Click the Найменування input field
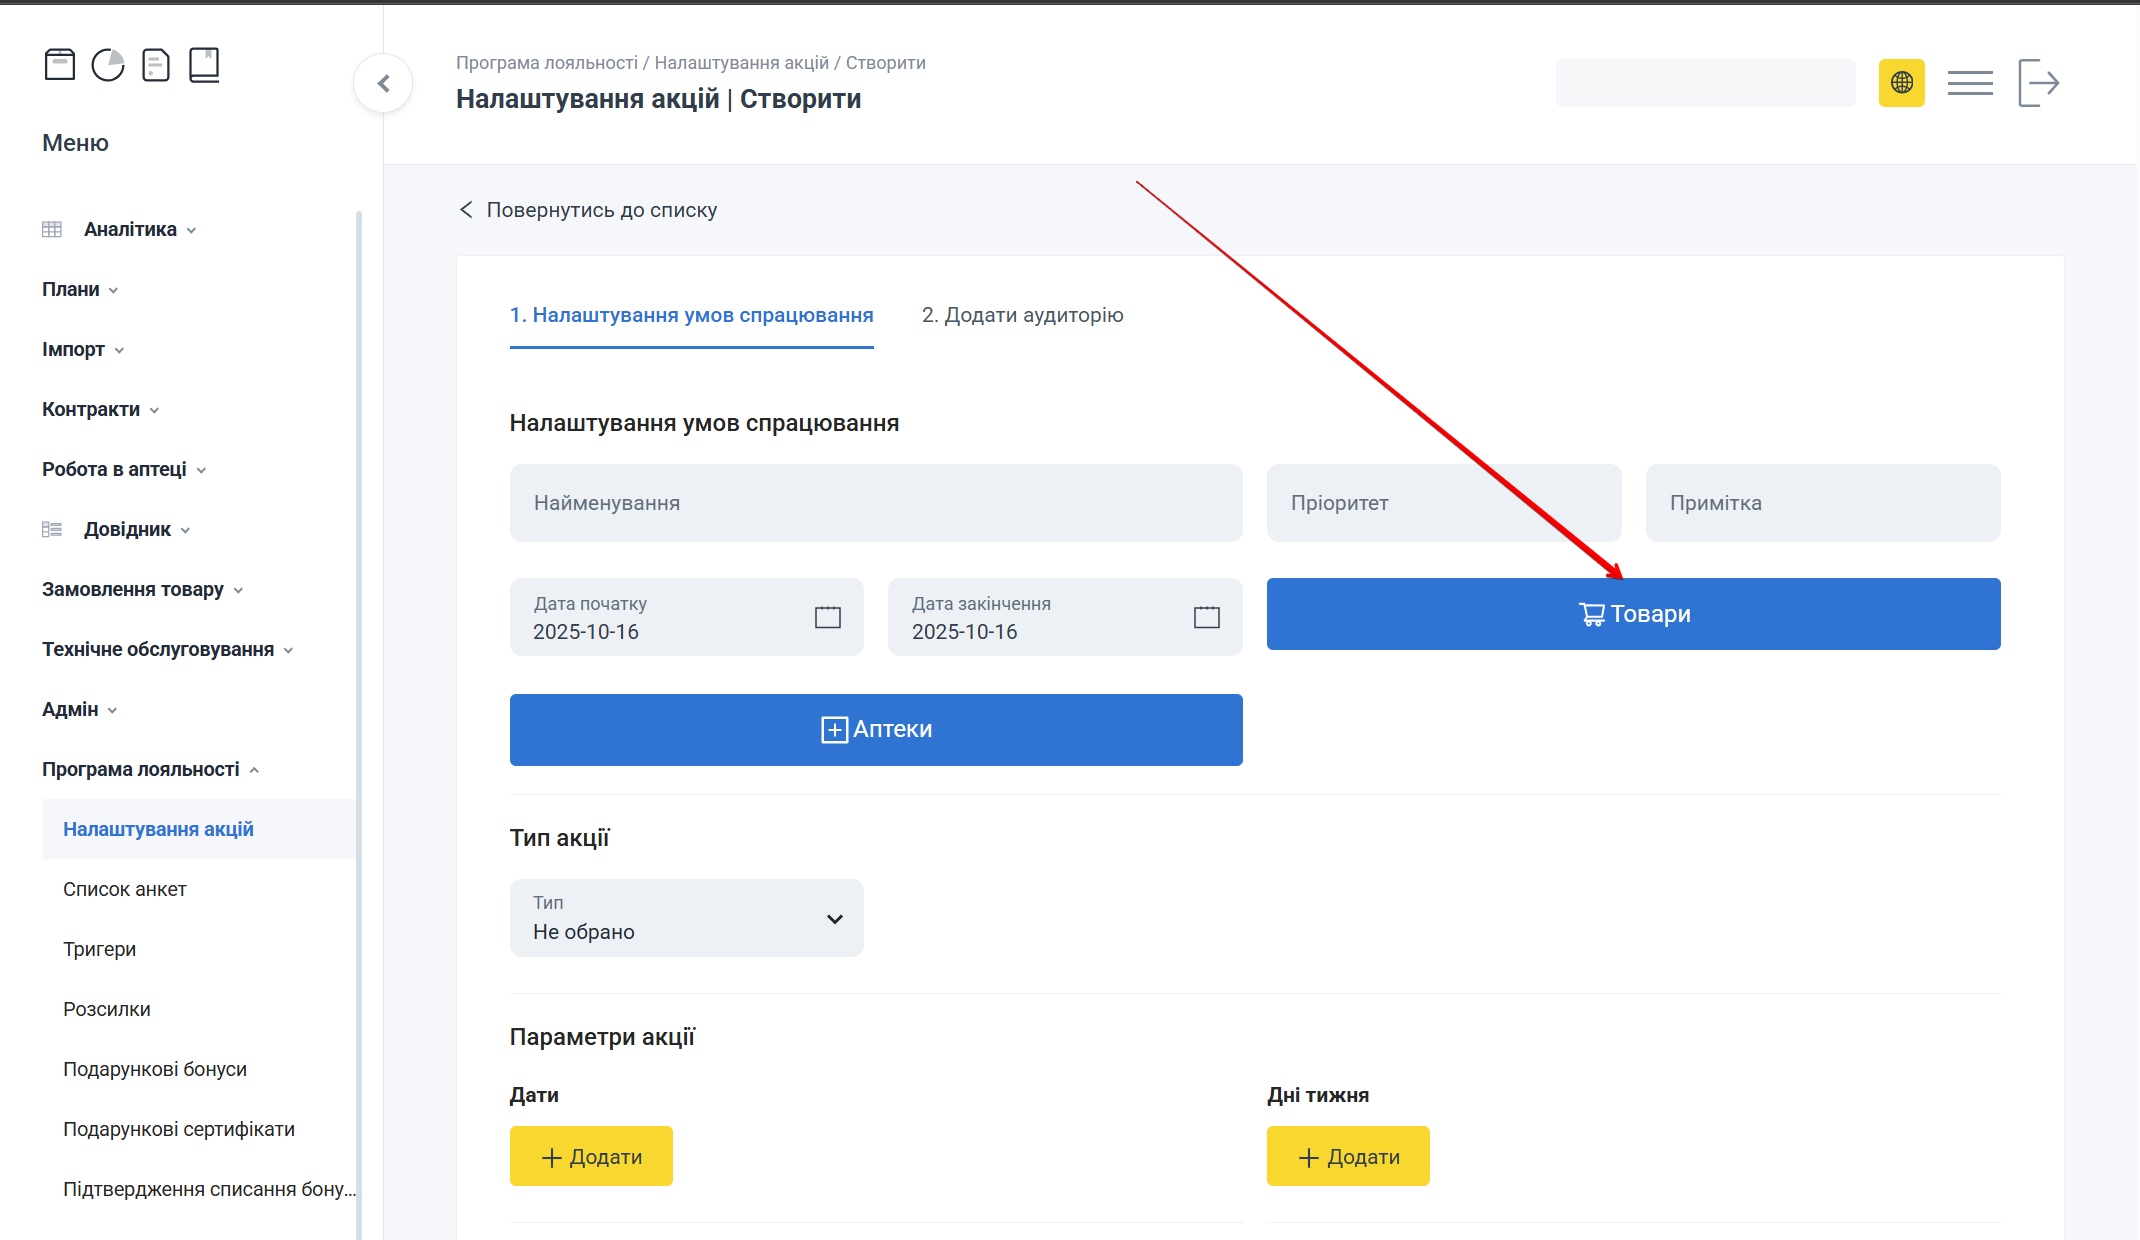 coord(875,503)
